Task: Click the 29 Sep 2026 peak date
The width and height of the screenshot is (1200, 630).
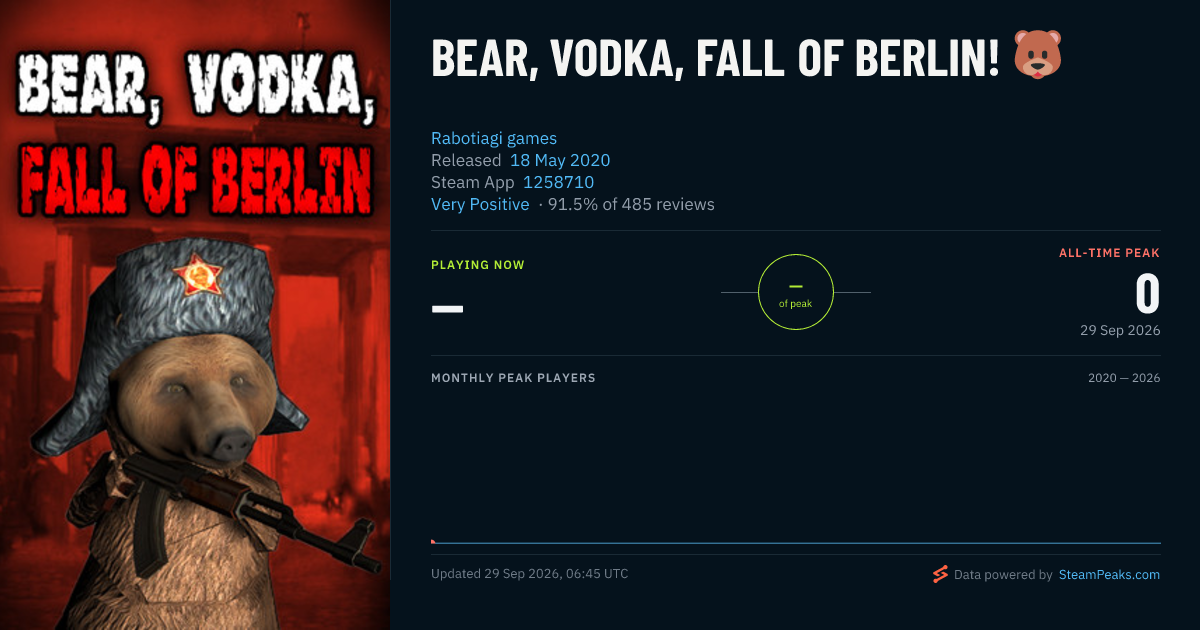Action: [x=1120, y=330]
